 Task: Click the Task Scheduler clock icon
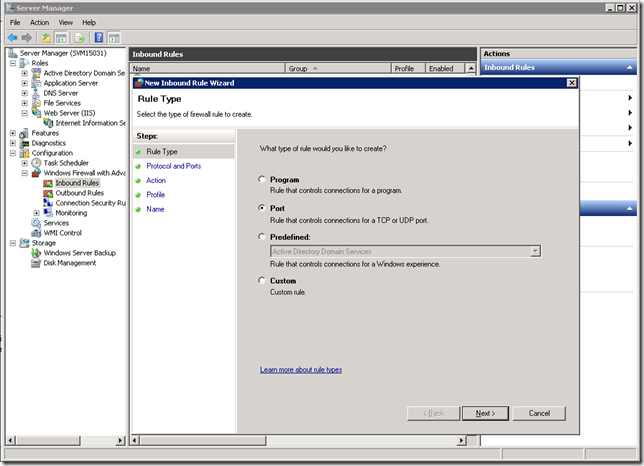pos(36,163)
